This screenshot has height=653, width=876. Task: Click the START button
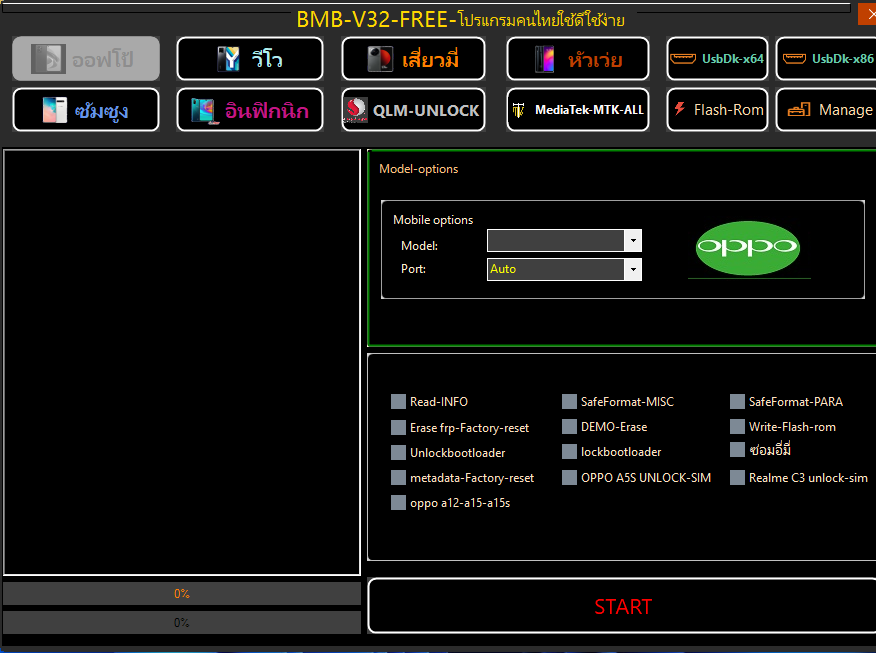622,606
